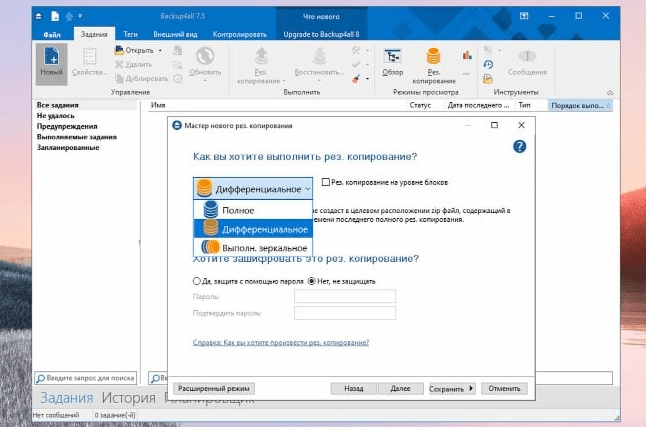Click the Обновить refresh globe icon
646x427 pixels.
click(x=205, y=56)
